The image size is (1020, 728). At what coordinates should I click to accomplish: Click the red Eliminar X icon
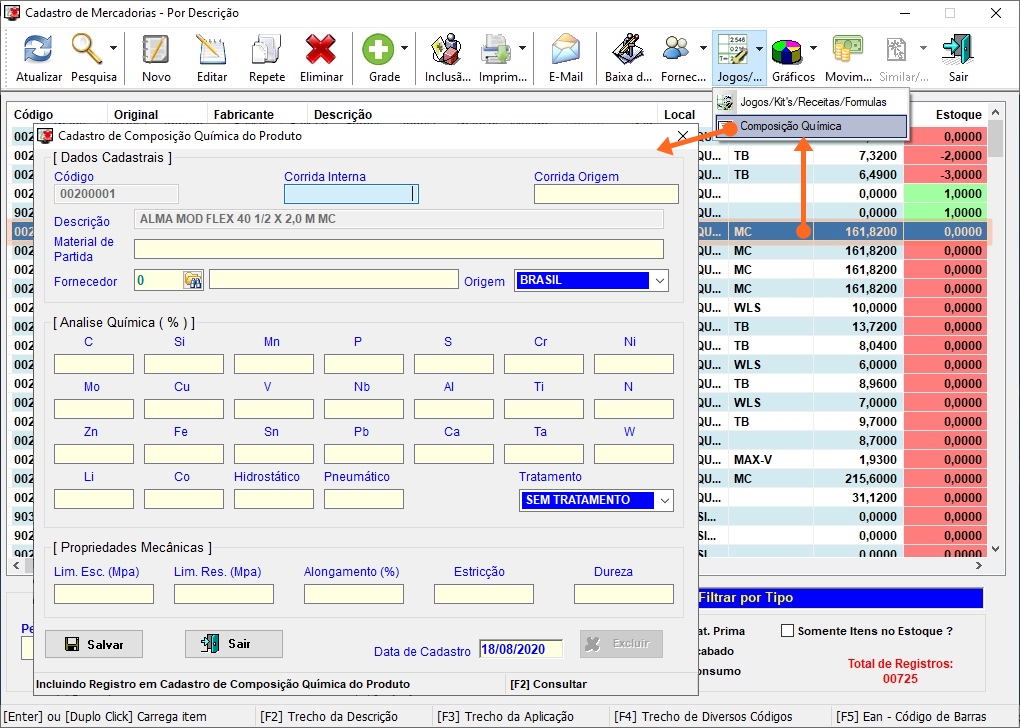[321, 50]
